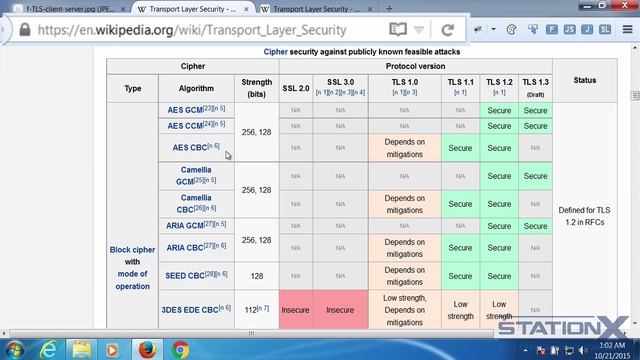Follow the AES GCM algorithm link

[185, 110]
